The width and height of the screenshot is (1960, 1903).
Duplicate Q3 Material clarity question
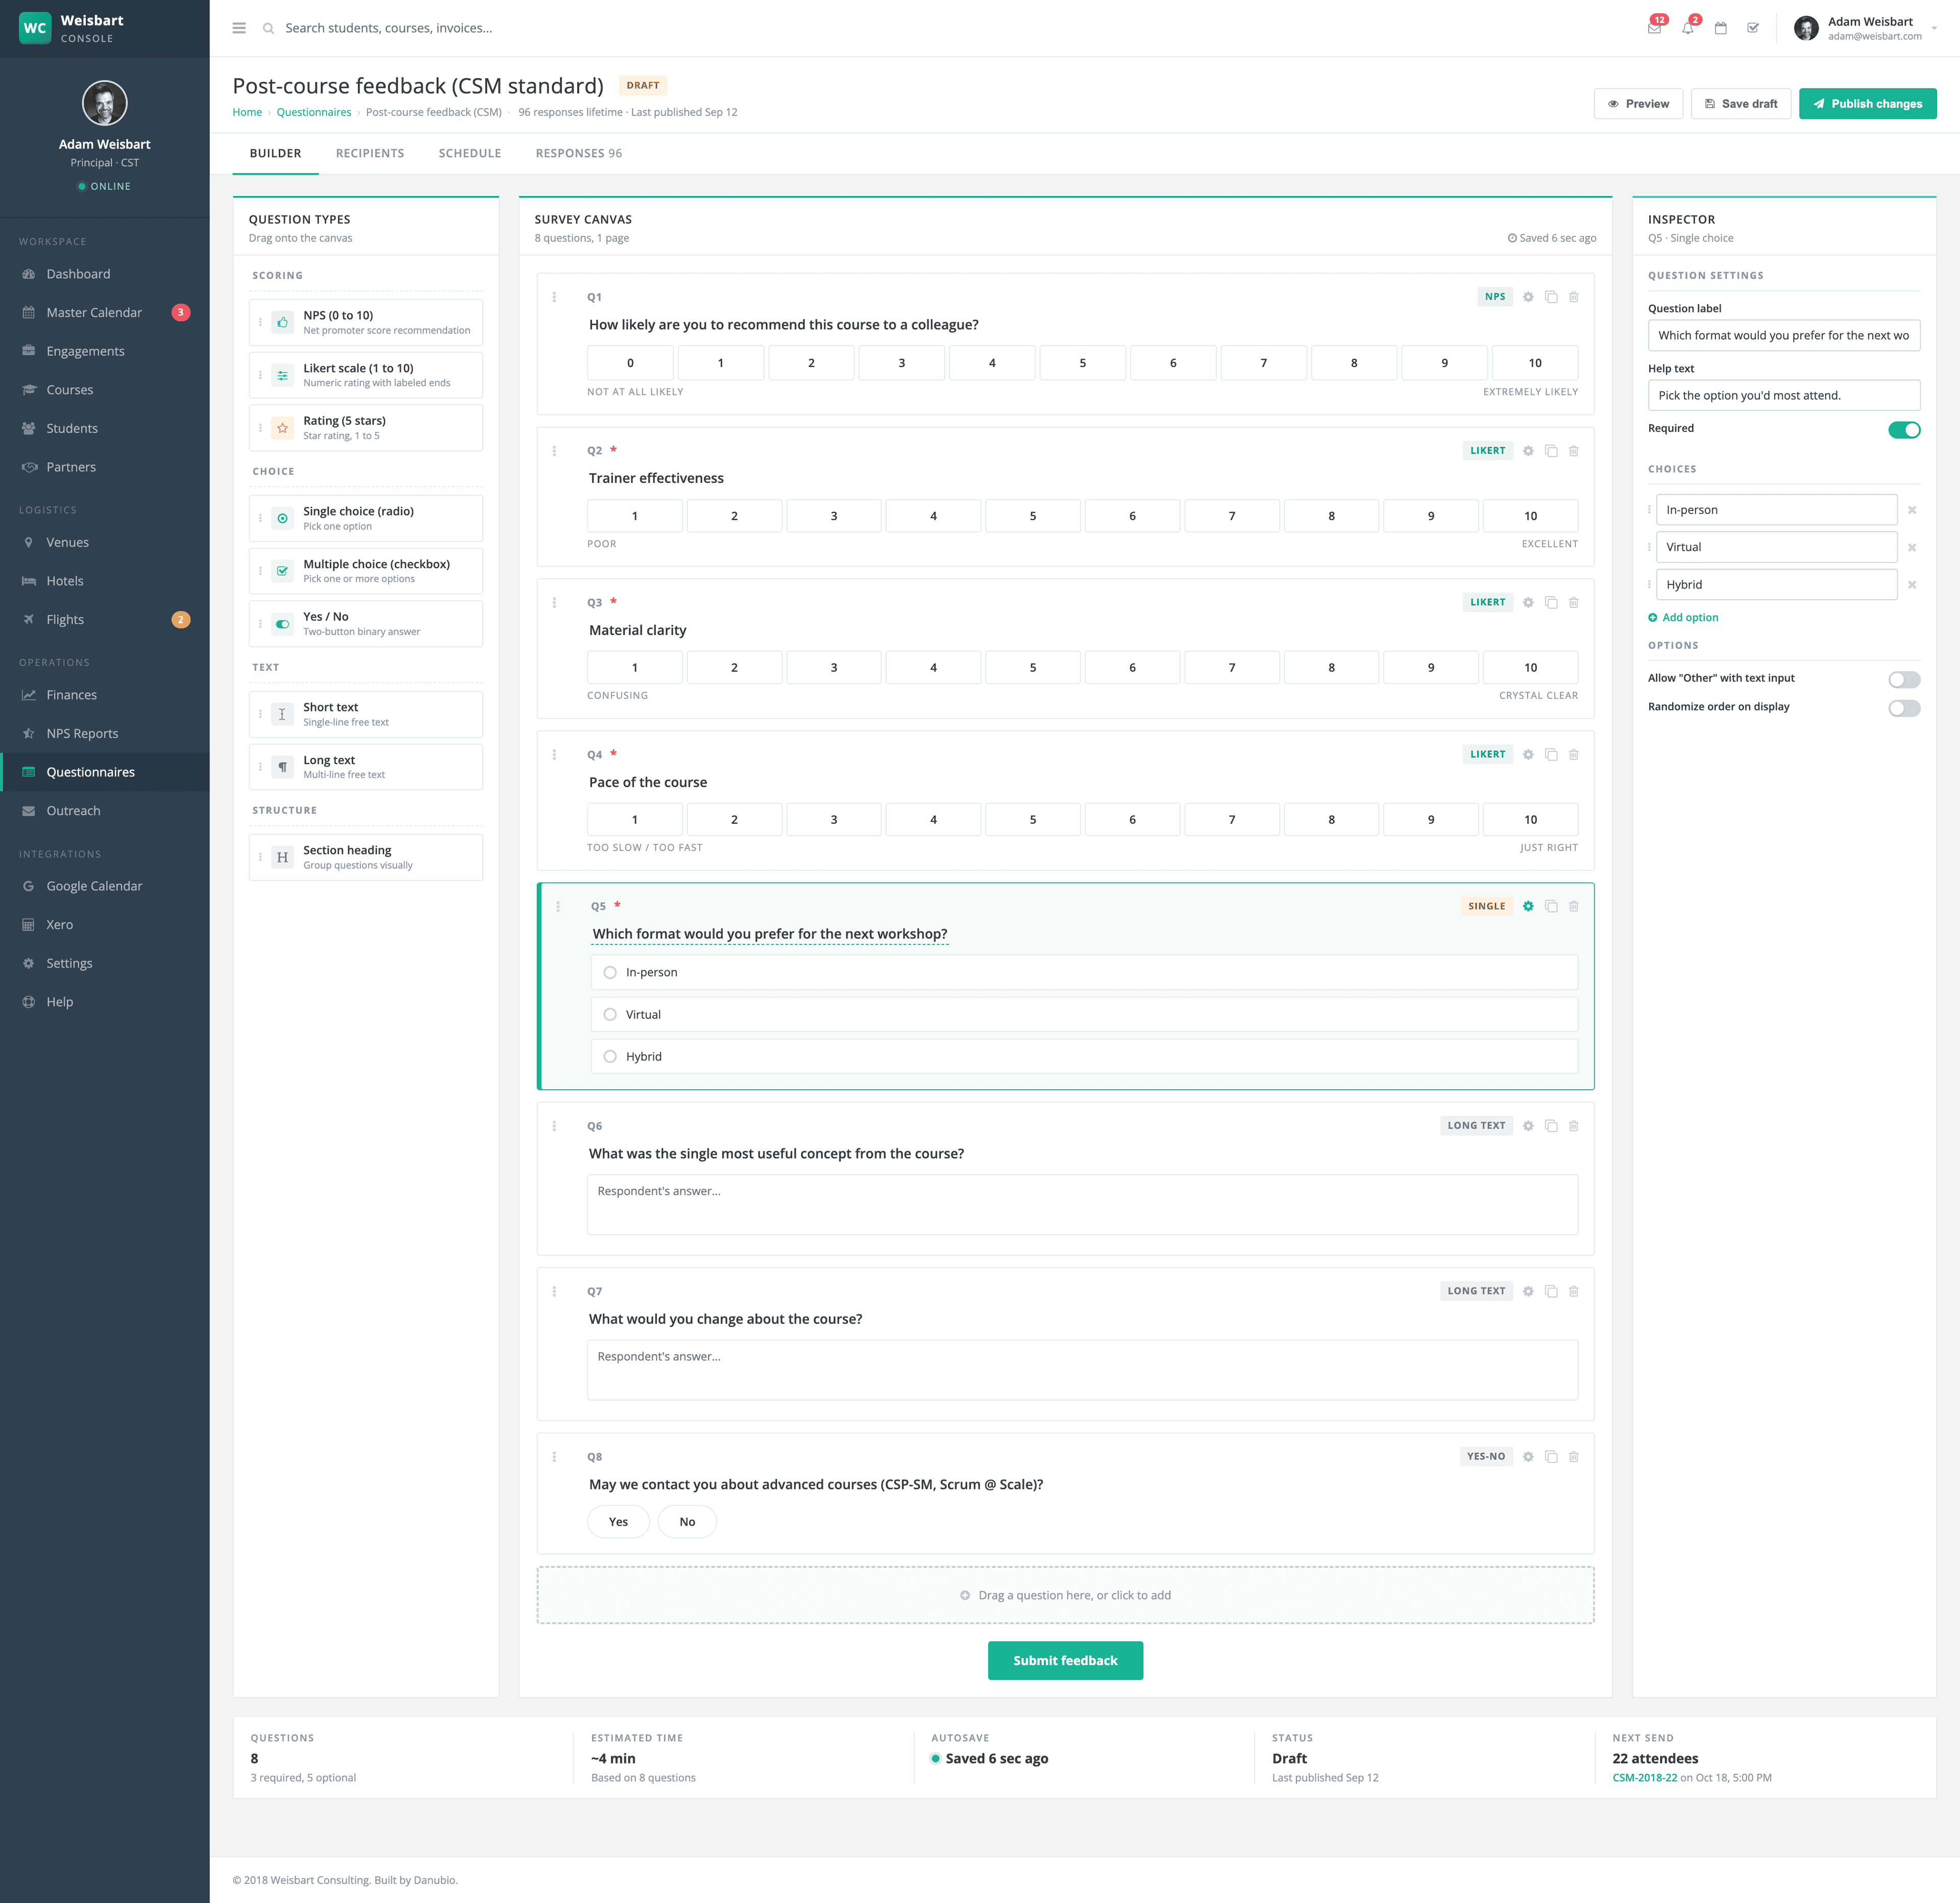1551,603
